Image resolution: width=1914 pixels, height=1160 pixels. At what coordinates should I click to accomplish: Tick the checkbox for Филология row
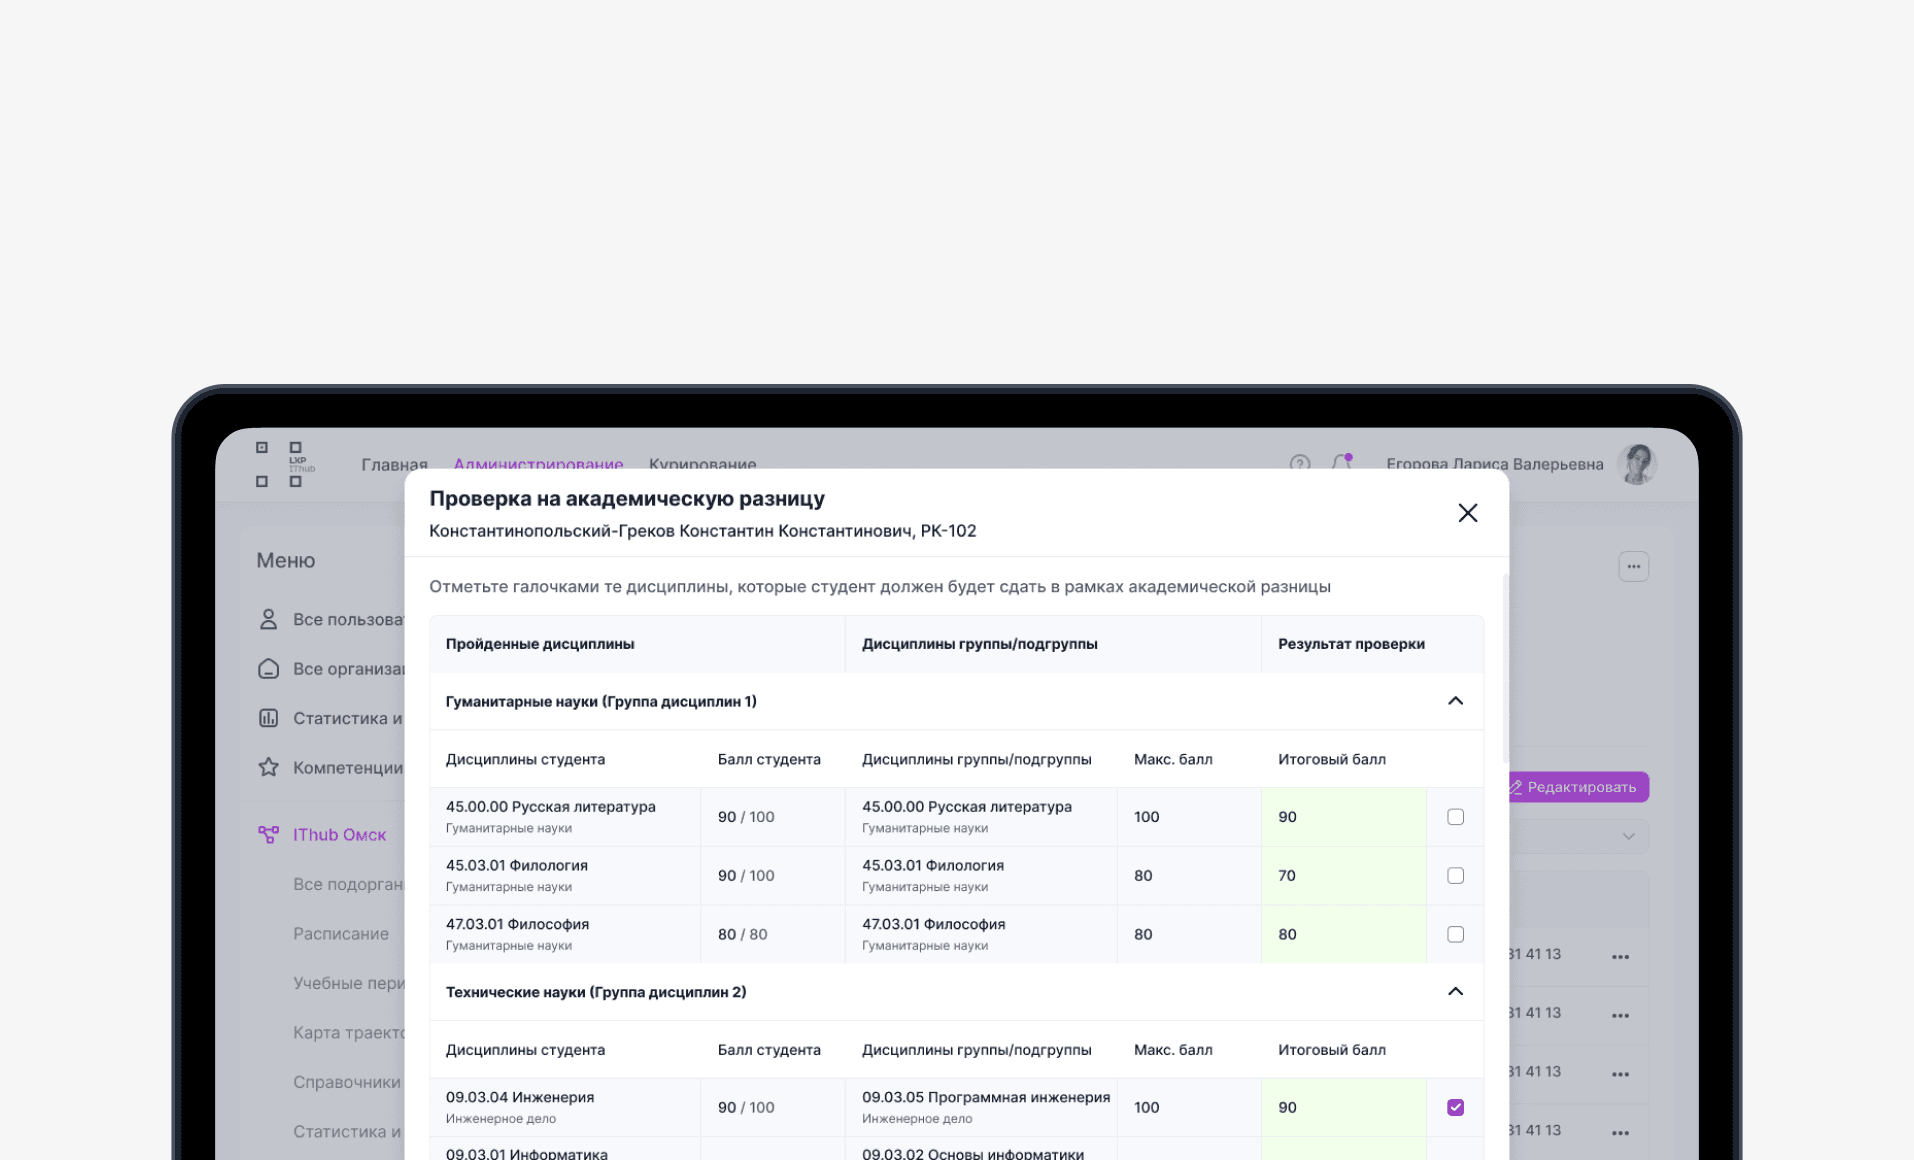(1455, 876)
